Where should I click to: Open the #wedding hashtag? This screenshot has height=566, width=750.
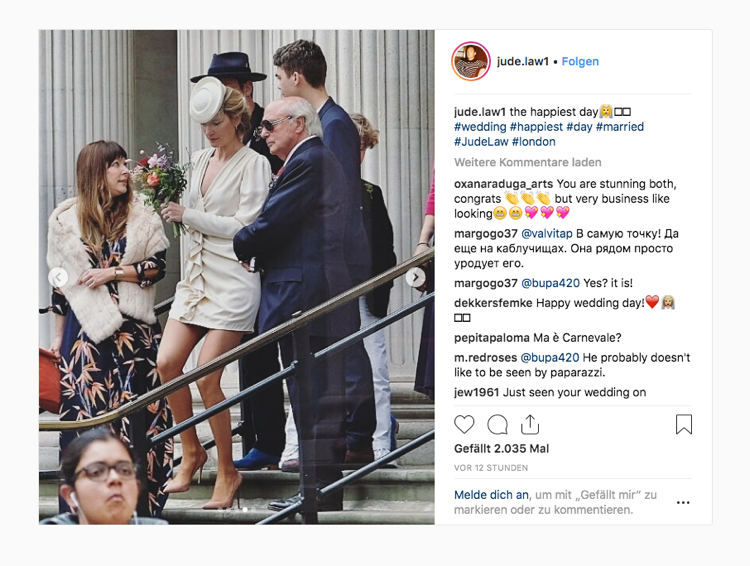[x=480, y=127]
